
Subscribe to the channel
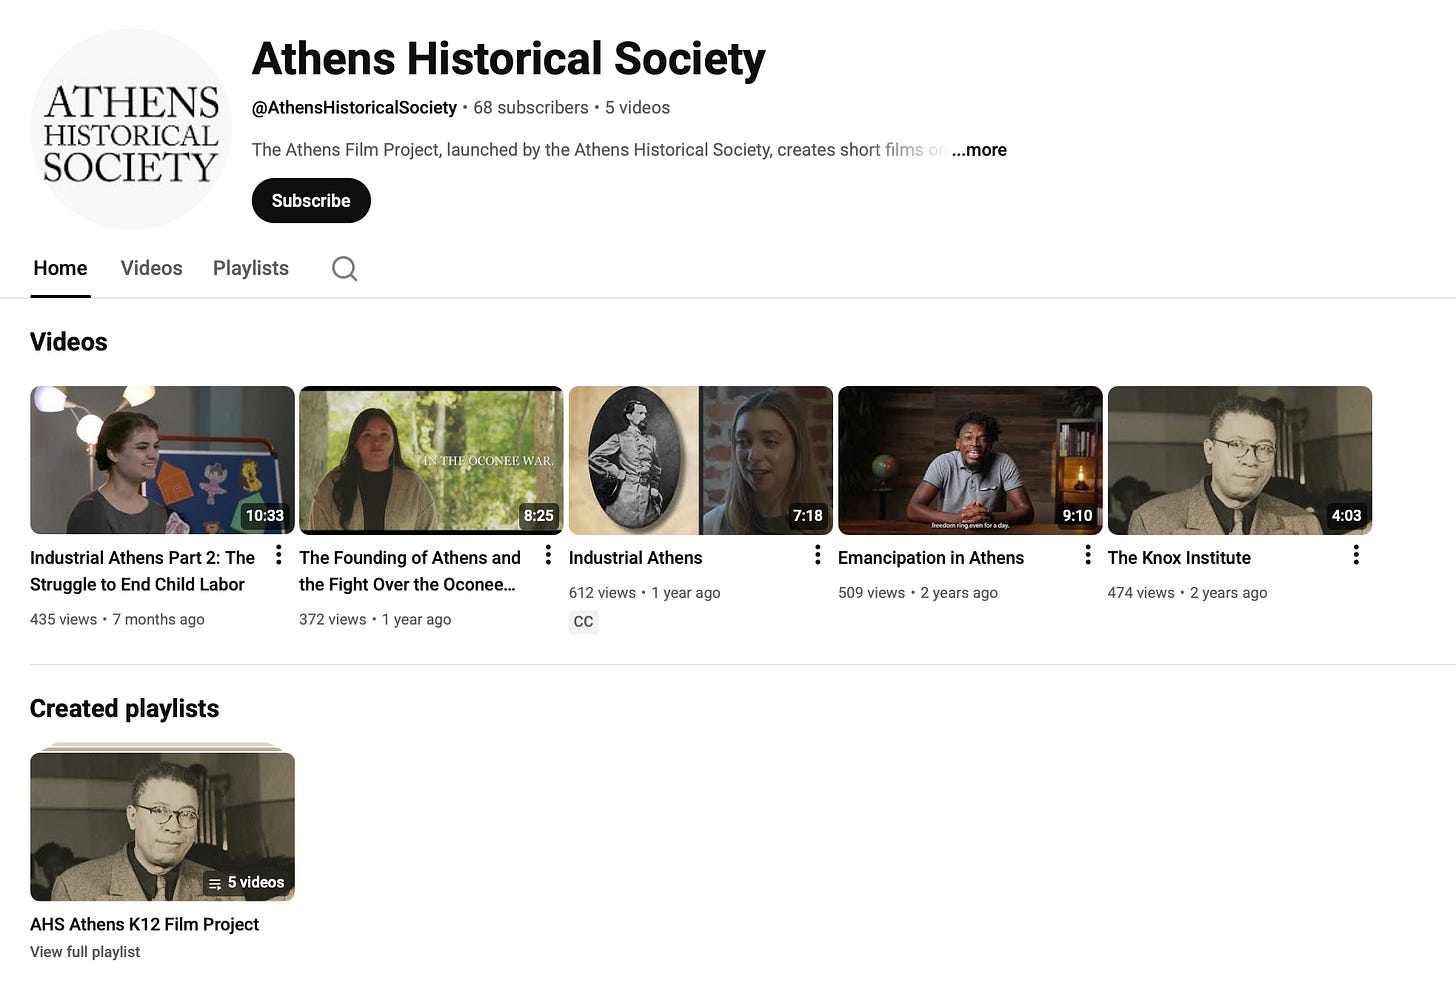pyautogui.click(x=311, y=200)
